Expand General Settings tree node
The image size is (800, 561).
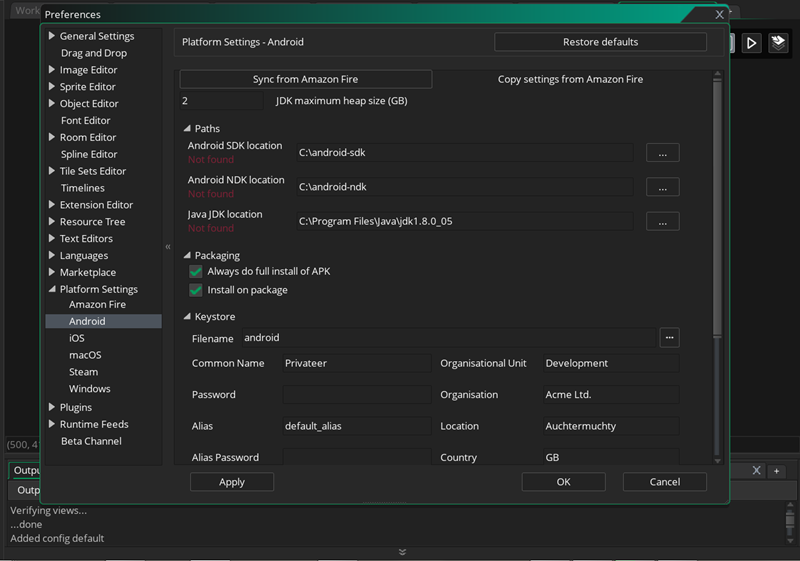52,36
